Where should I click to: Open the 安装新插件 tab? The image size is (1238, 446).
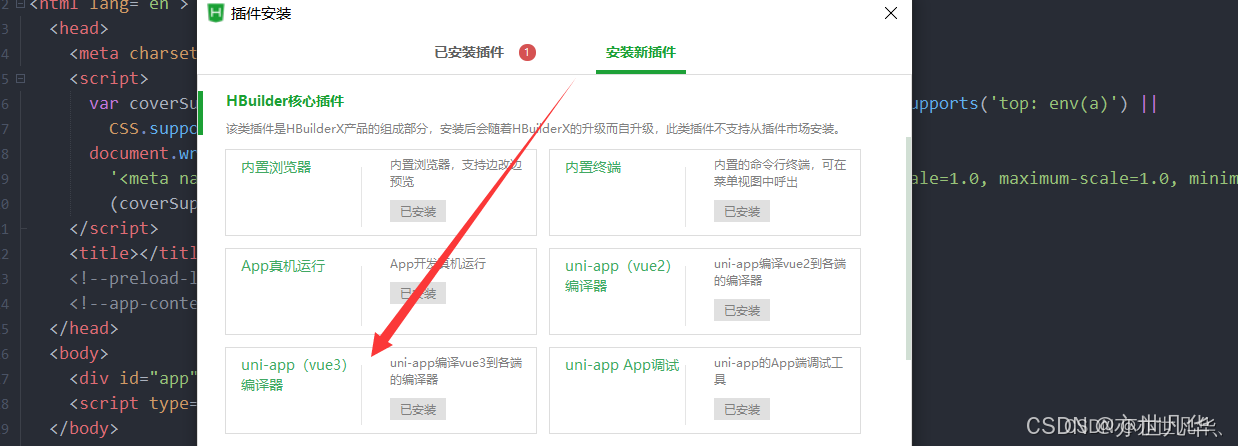tap(641, 52)
